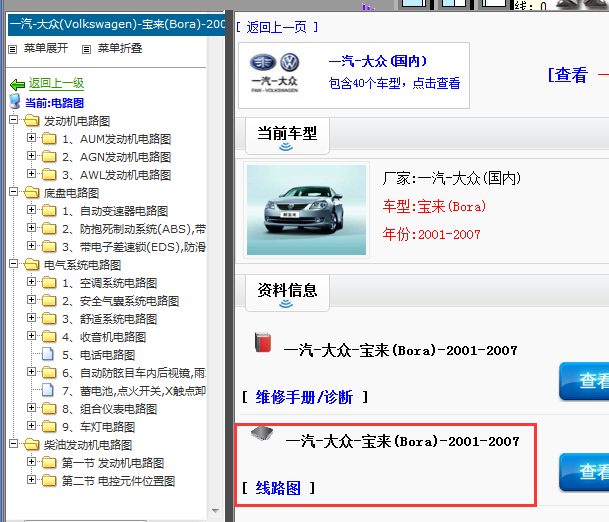Click the 返回上一级 link
This screenshot has height=522, width=609.
[x=56, y=83]
